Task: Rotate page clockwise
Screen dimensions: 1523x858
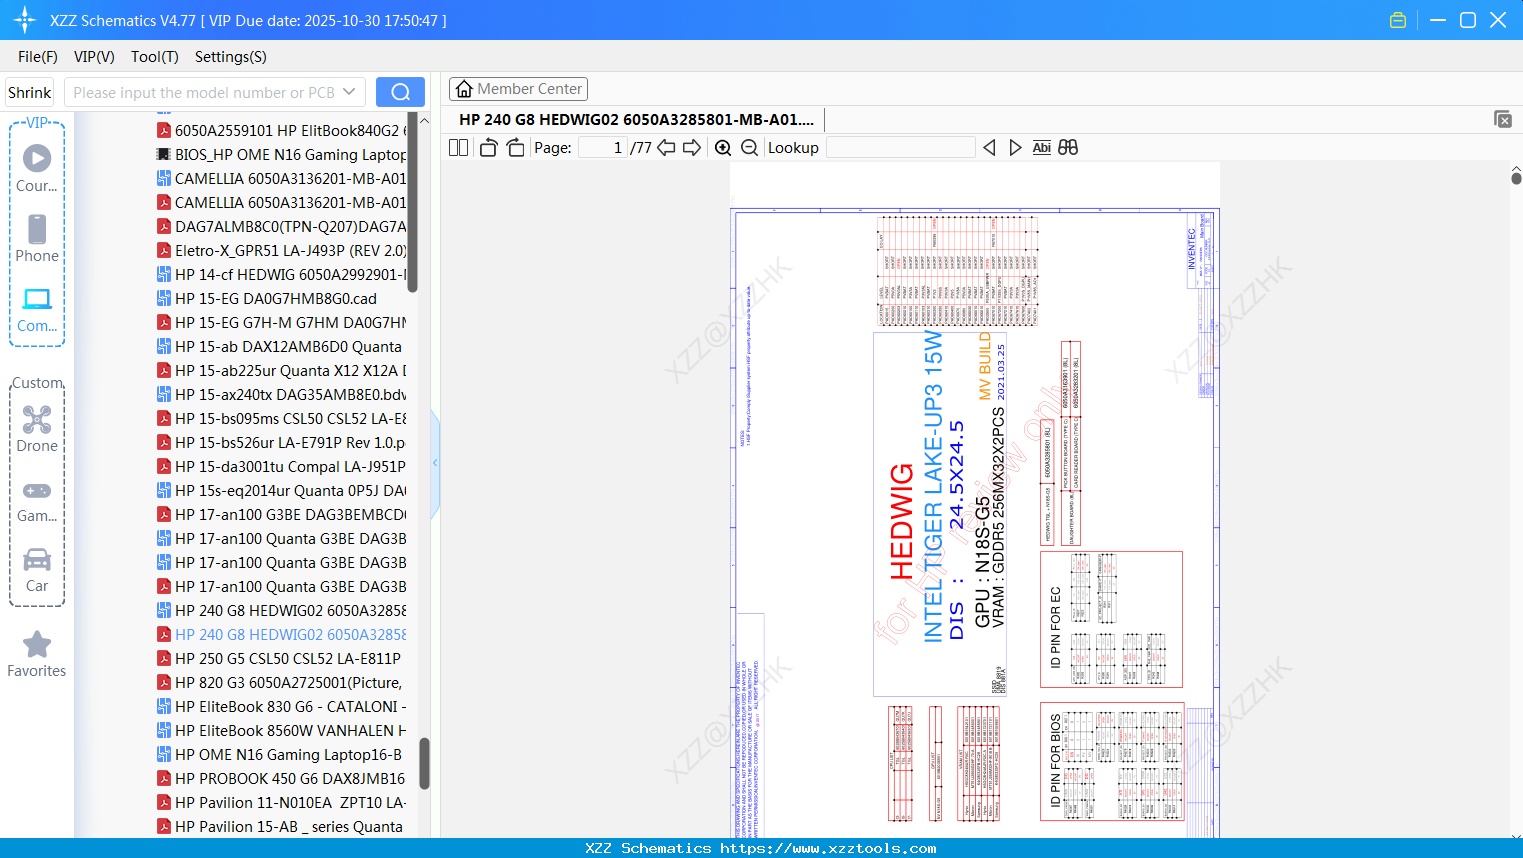Action: pos(515,147)
